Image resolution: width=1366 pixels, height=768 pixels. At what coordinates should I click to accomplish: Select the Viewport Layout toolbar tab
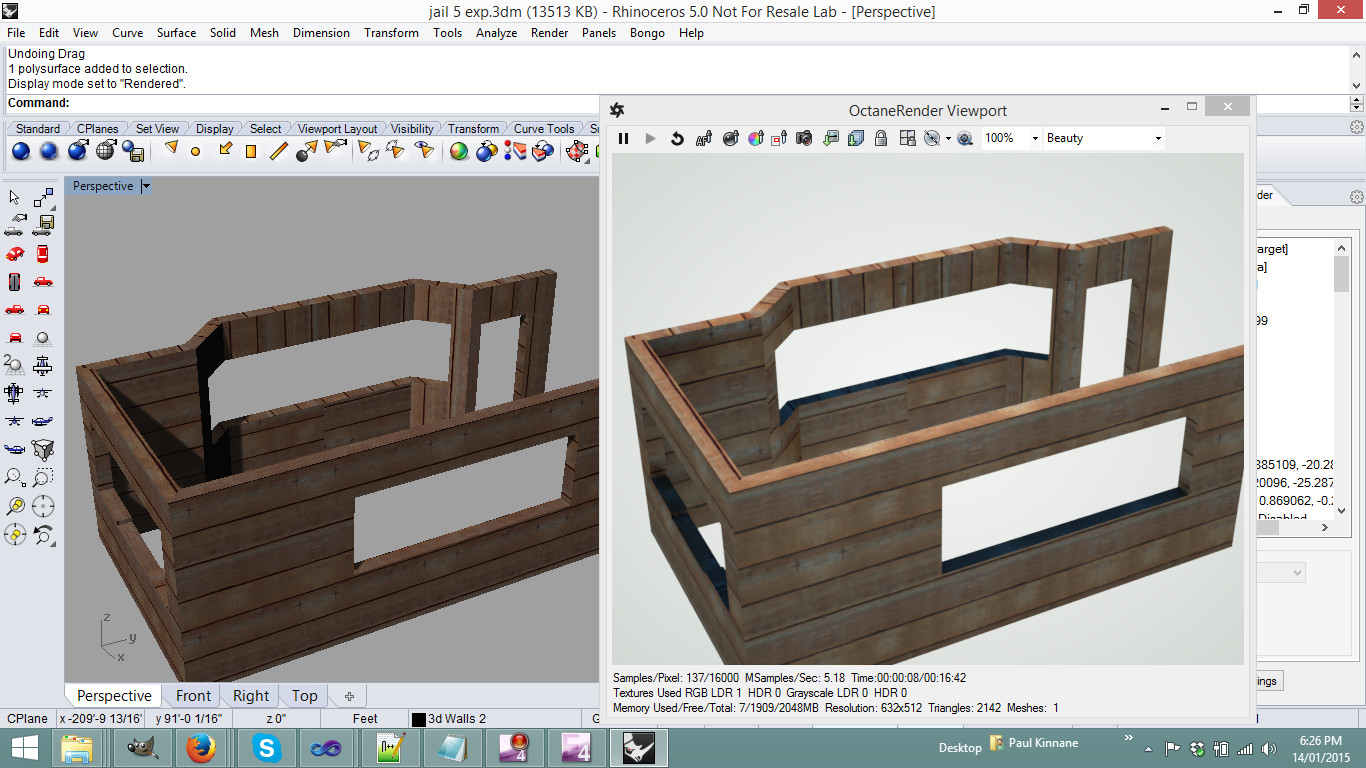tap(337, 129)
